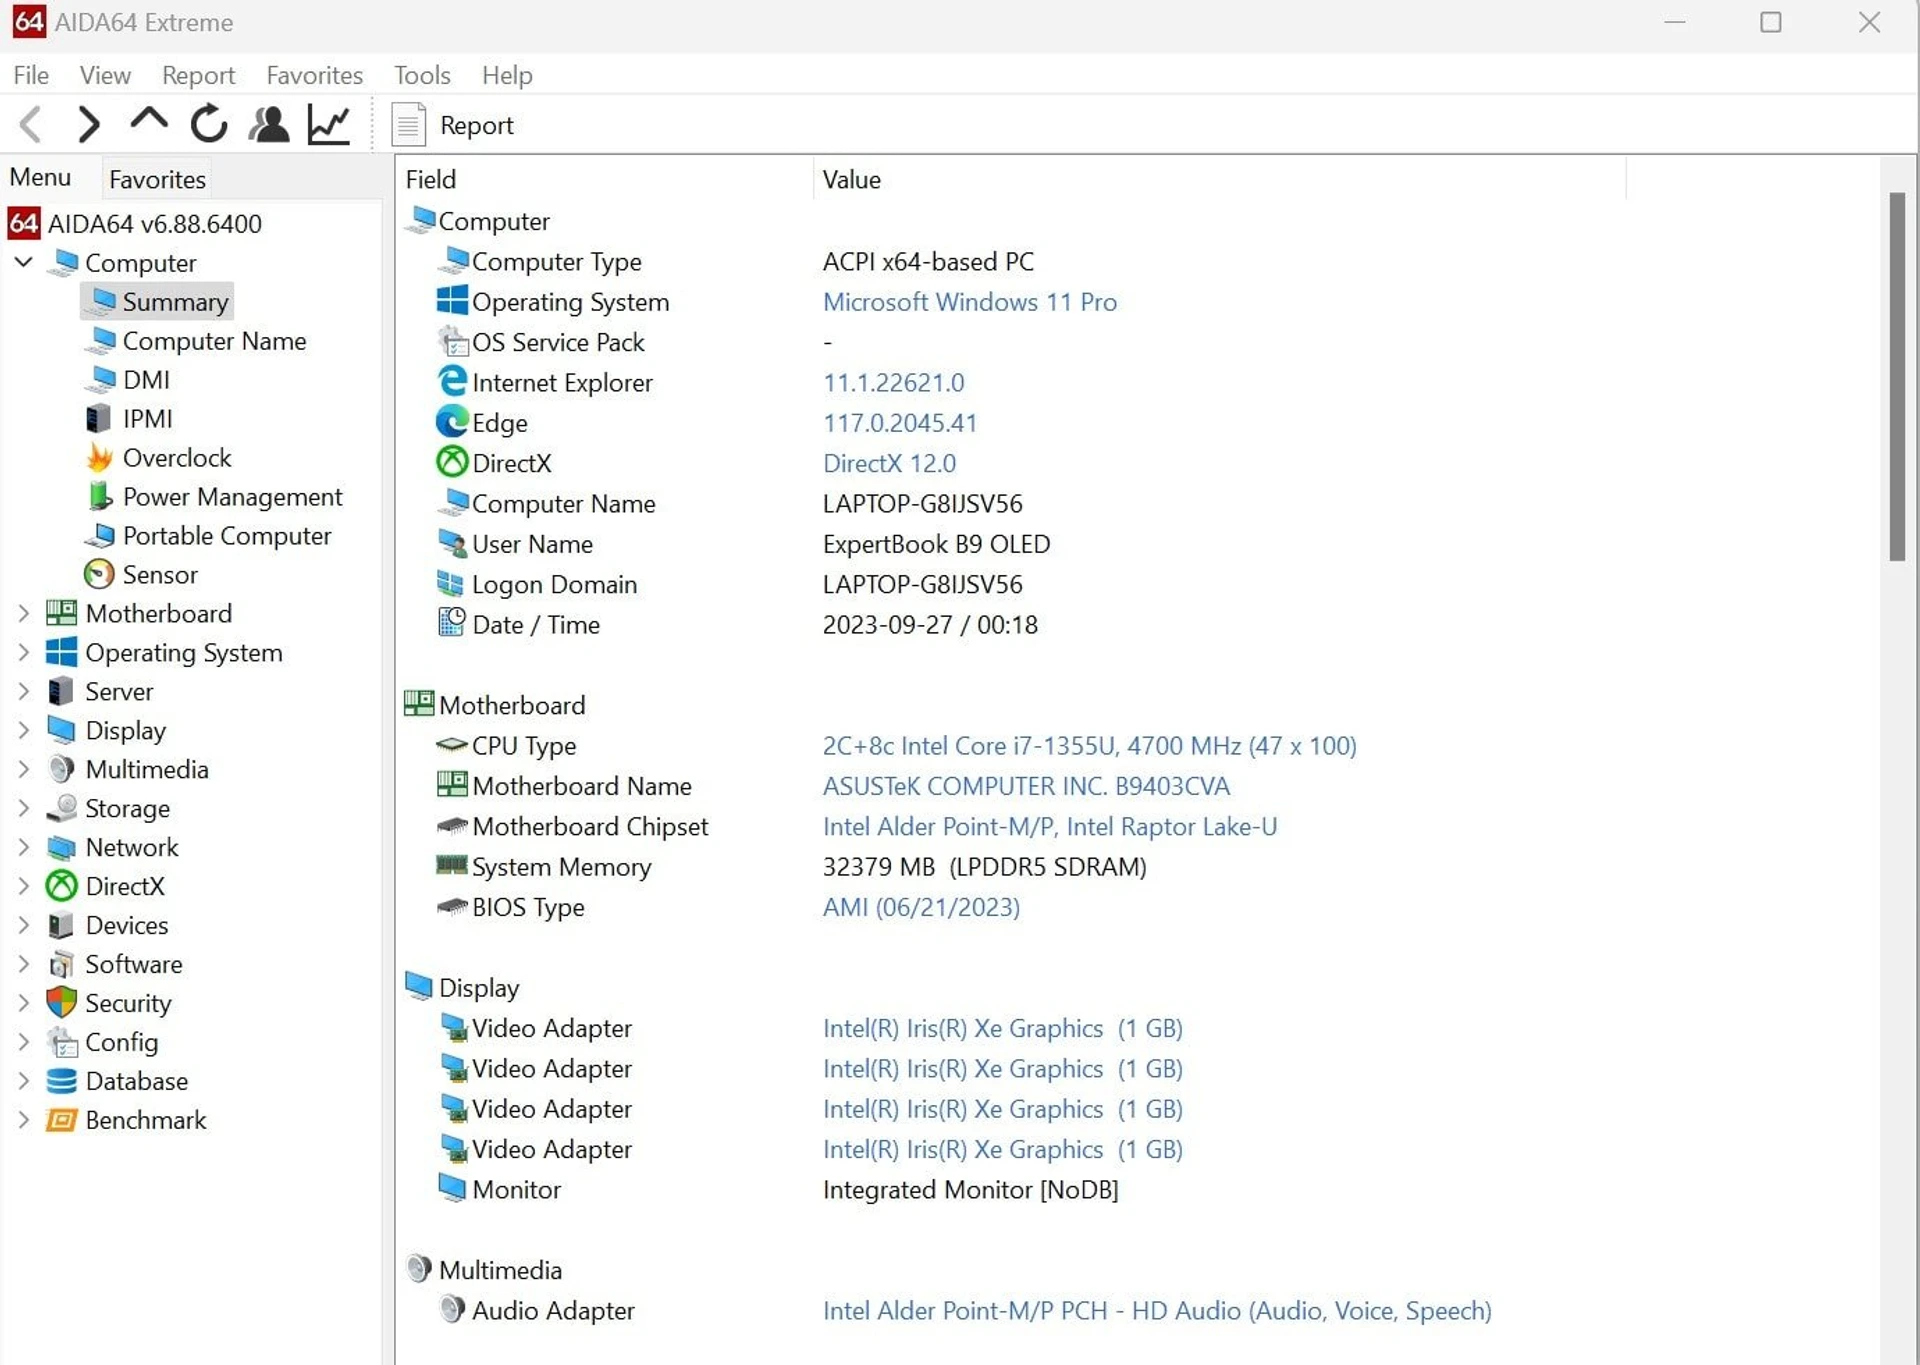1920x1365 pixels.
Task: Click the Config icon in tree
Action: click(x=62, y=1042)
